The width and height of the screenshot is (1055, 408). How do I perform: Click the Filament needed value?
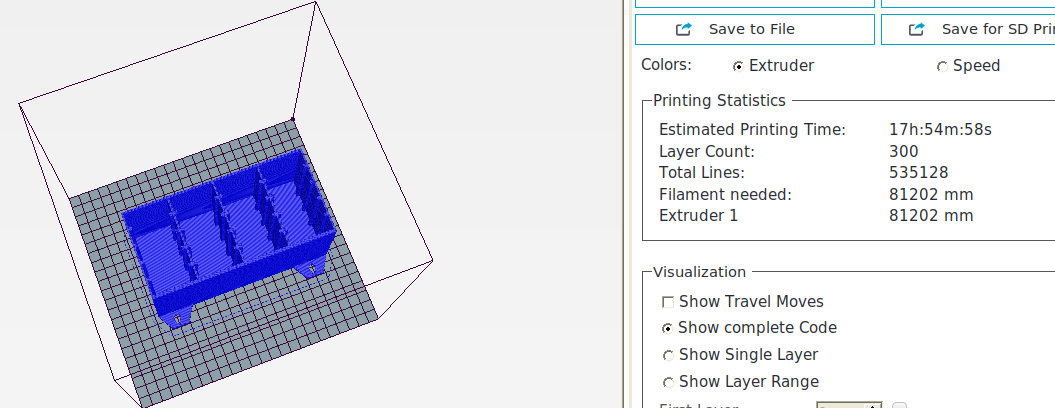[930, 194]
